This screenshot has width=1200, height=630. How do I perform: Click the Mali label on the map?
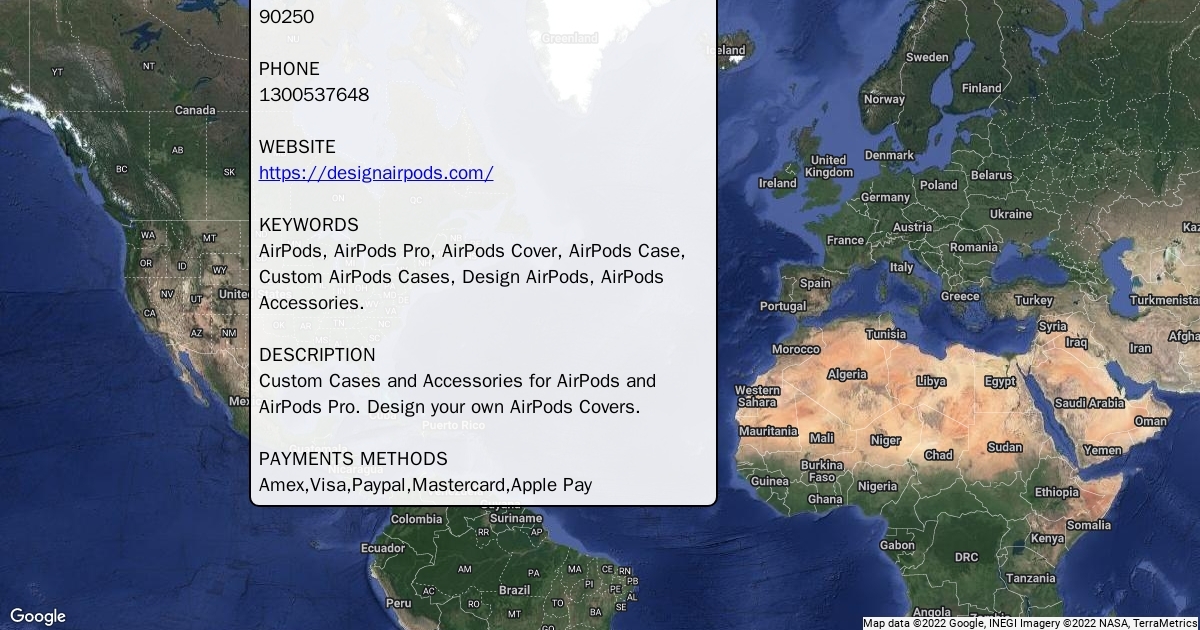pyautogui.click(x=821, y=438)
